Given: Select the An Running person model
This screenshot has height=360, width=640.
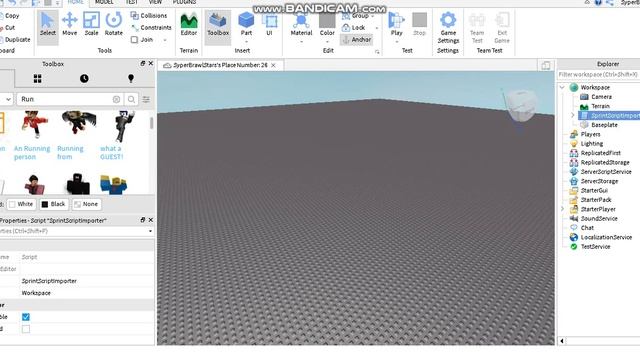Looking at the screenshot, I should pyautogui.click(x=32, y=135).
